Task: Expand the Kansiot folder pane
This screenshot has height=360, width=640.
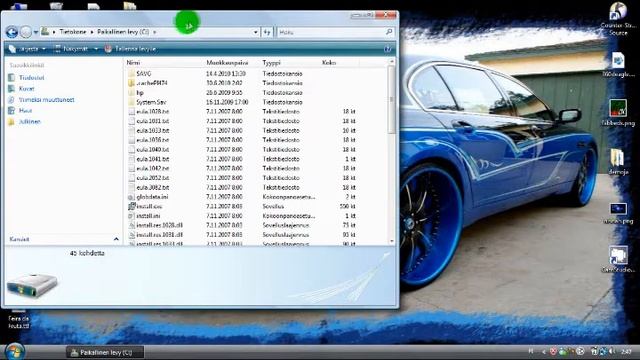Action: click(x=116, y=239)
